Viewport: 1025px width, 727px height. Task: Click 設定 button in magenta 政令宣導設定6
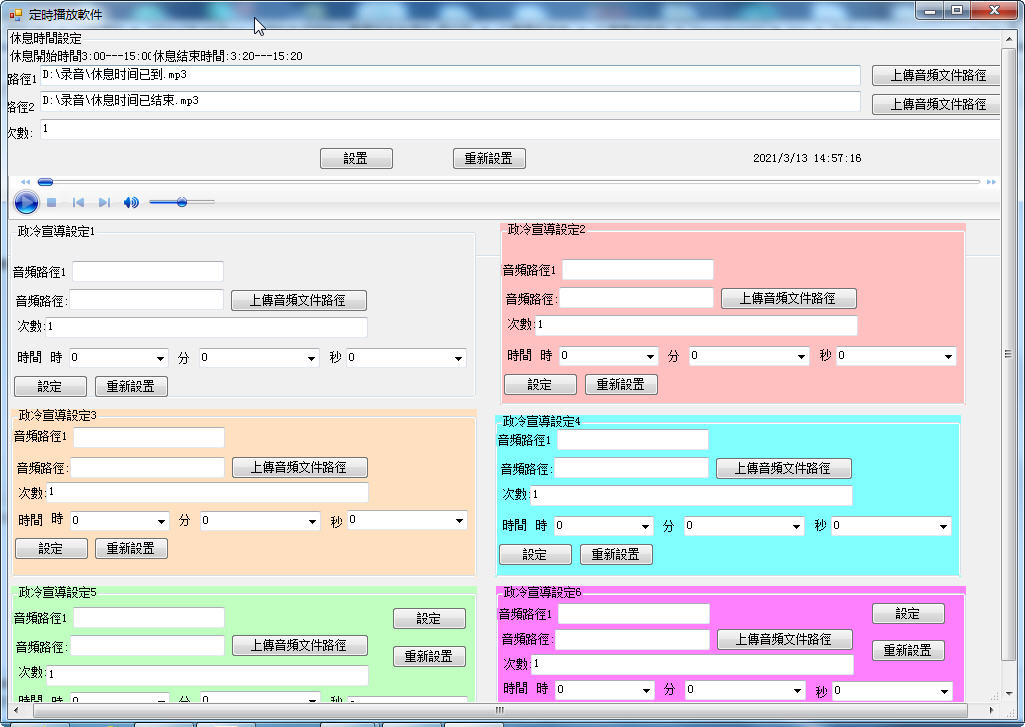click(909, 613)
